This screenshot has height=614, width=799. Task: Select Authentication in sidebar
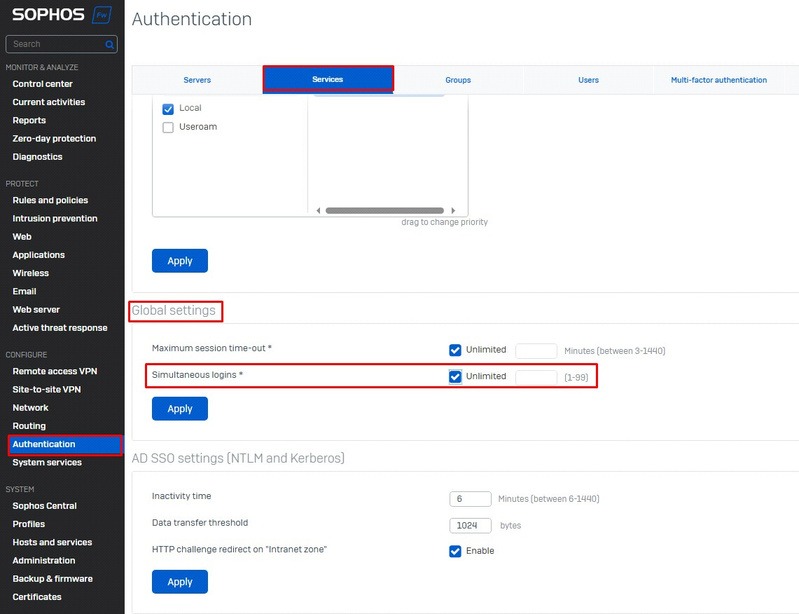pyautogui.click(x=65, y=444)
